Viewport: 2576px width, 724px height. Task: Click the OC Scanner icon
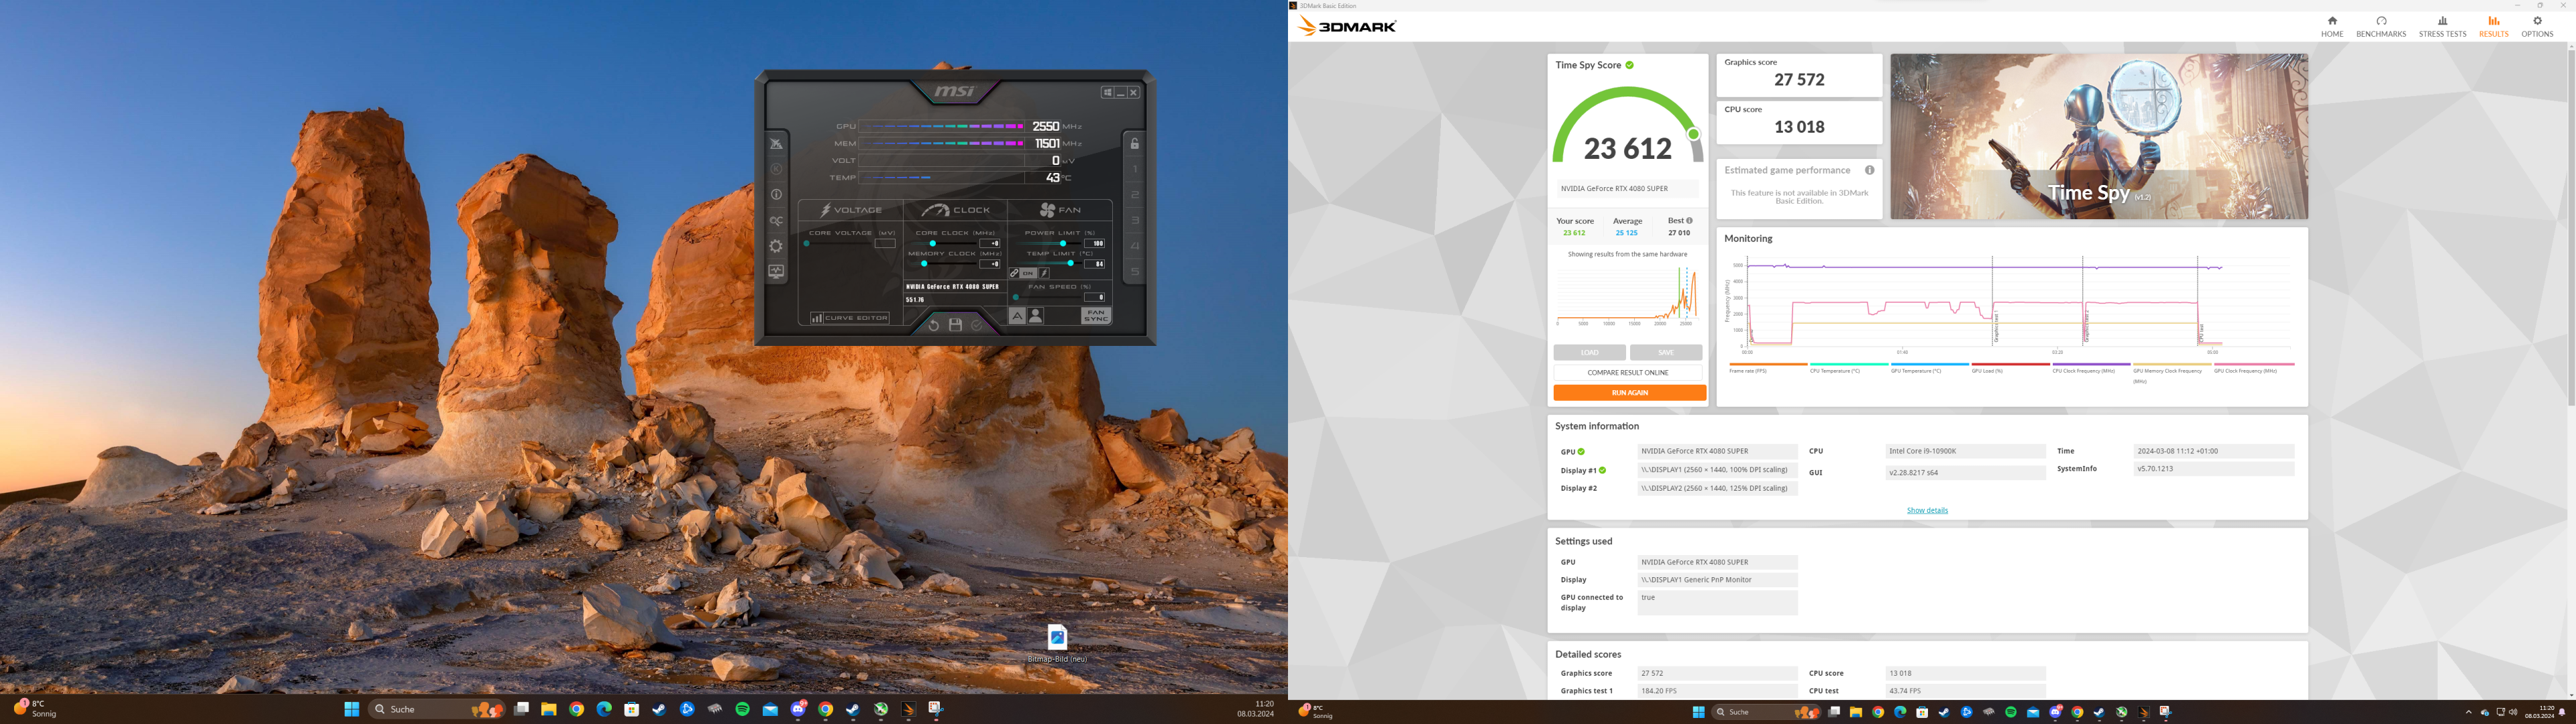776,221
